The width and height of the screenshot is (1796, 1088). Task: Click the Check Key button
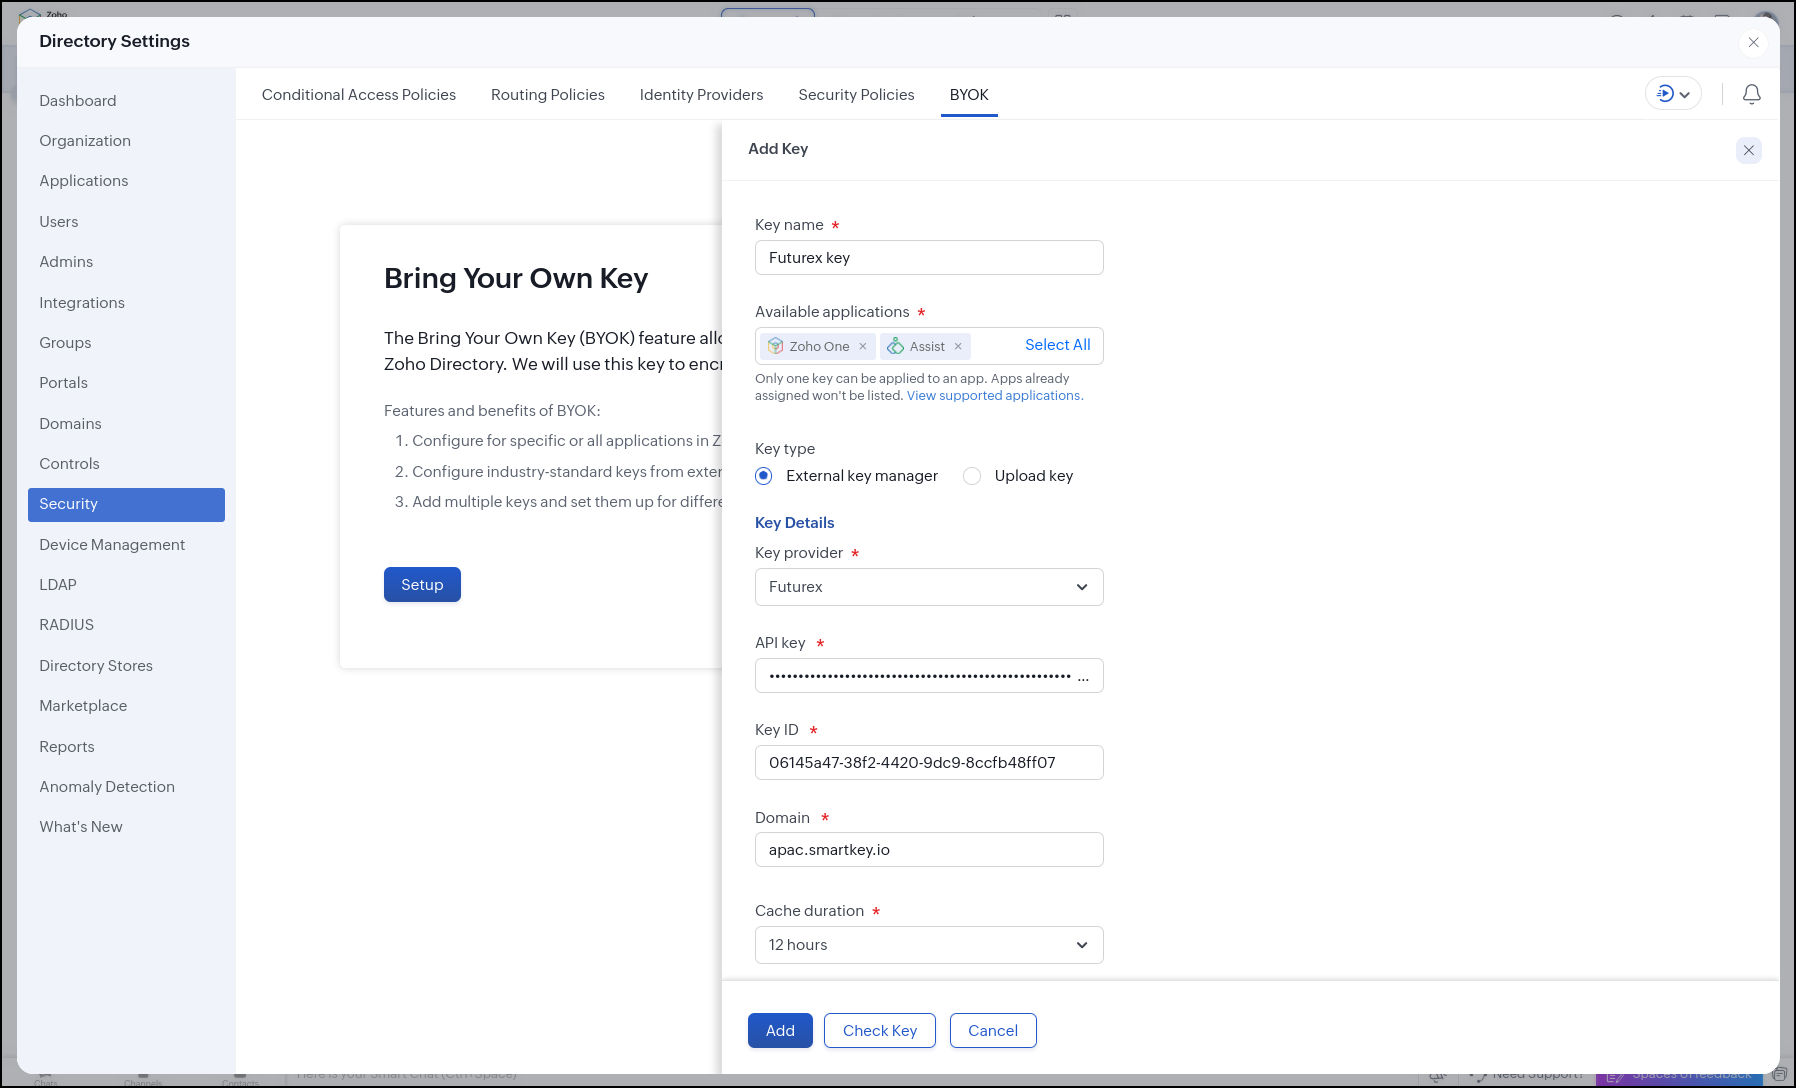(x=880, y=1031)
